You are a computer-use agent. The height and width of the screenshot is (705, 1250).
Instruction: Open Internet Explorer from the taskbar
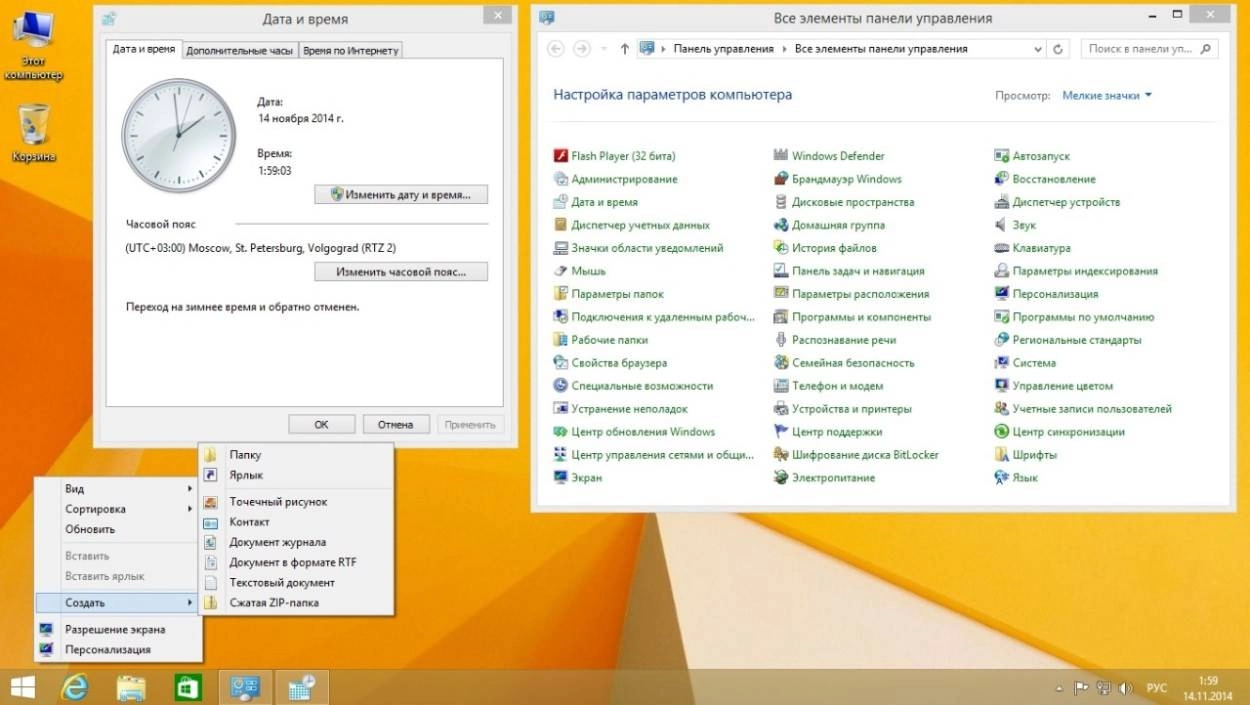pos(76,687)
